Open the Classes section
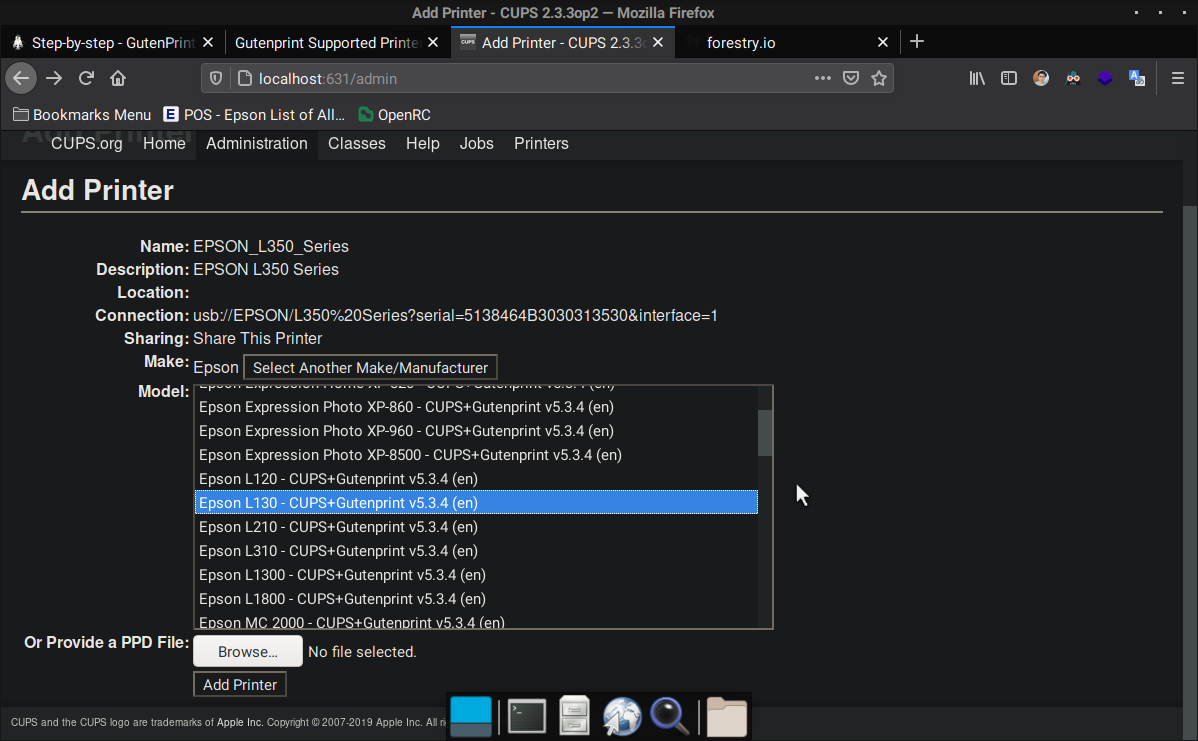 pos(357,144)
